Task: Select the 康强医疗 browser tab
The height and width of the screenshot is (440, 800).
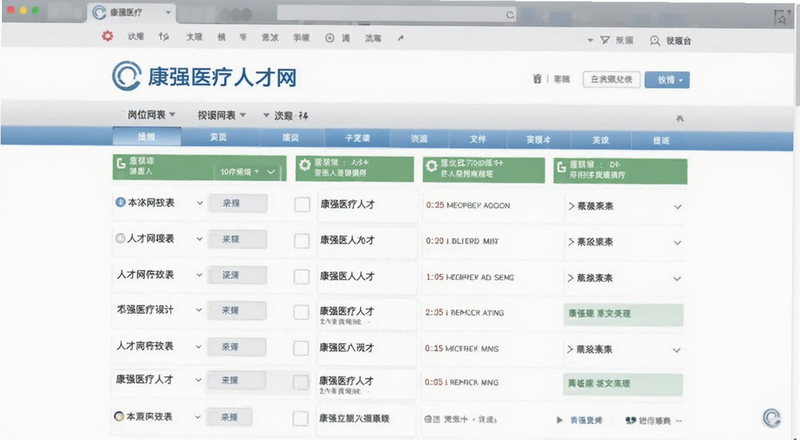Action: pos(133,13)
